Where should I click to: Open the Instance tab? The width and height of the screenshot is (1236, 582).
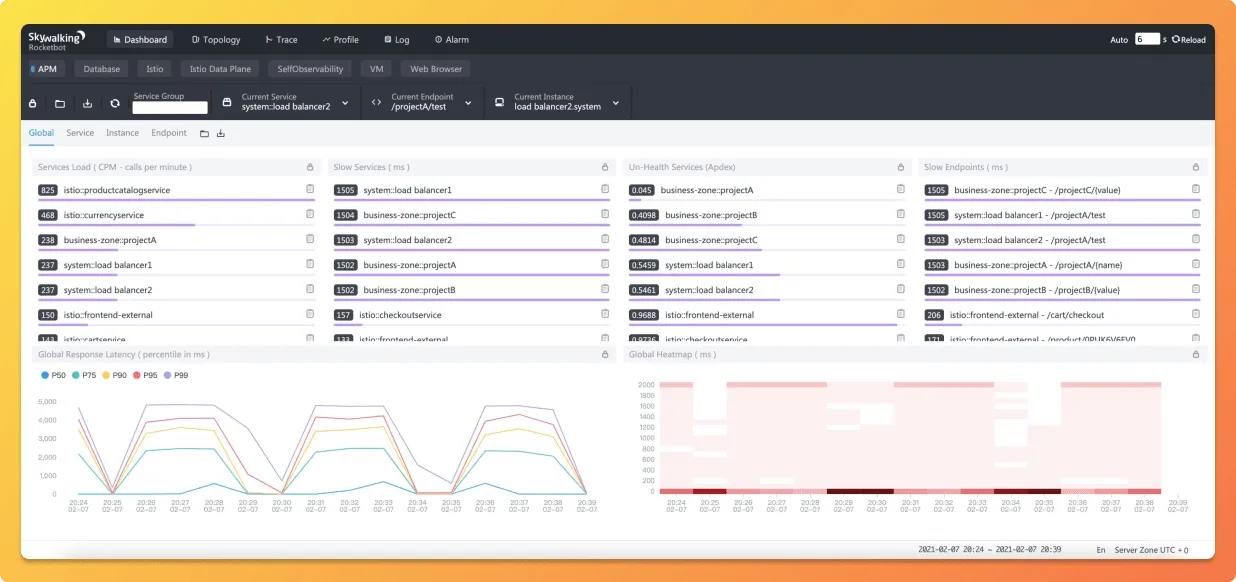(x=122, y=133)
